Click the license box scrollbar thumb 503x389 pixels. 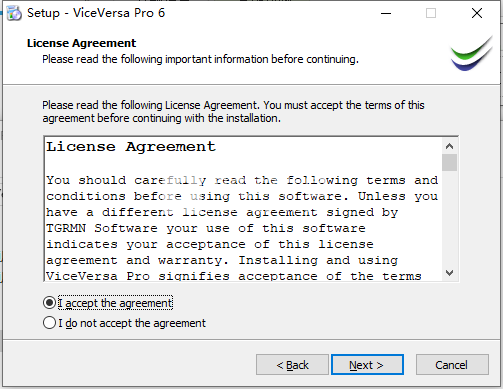click(x=449, y=163)
